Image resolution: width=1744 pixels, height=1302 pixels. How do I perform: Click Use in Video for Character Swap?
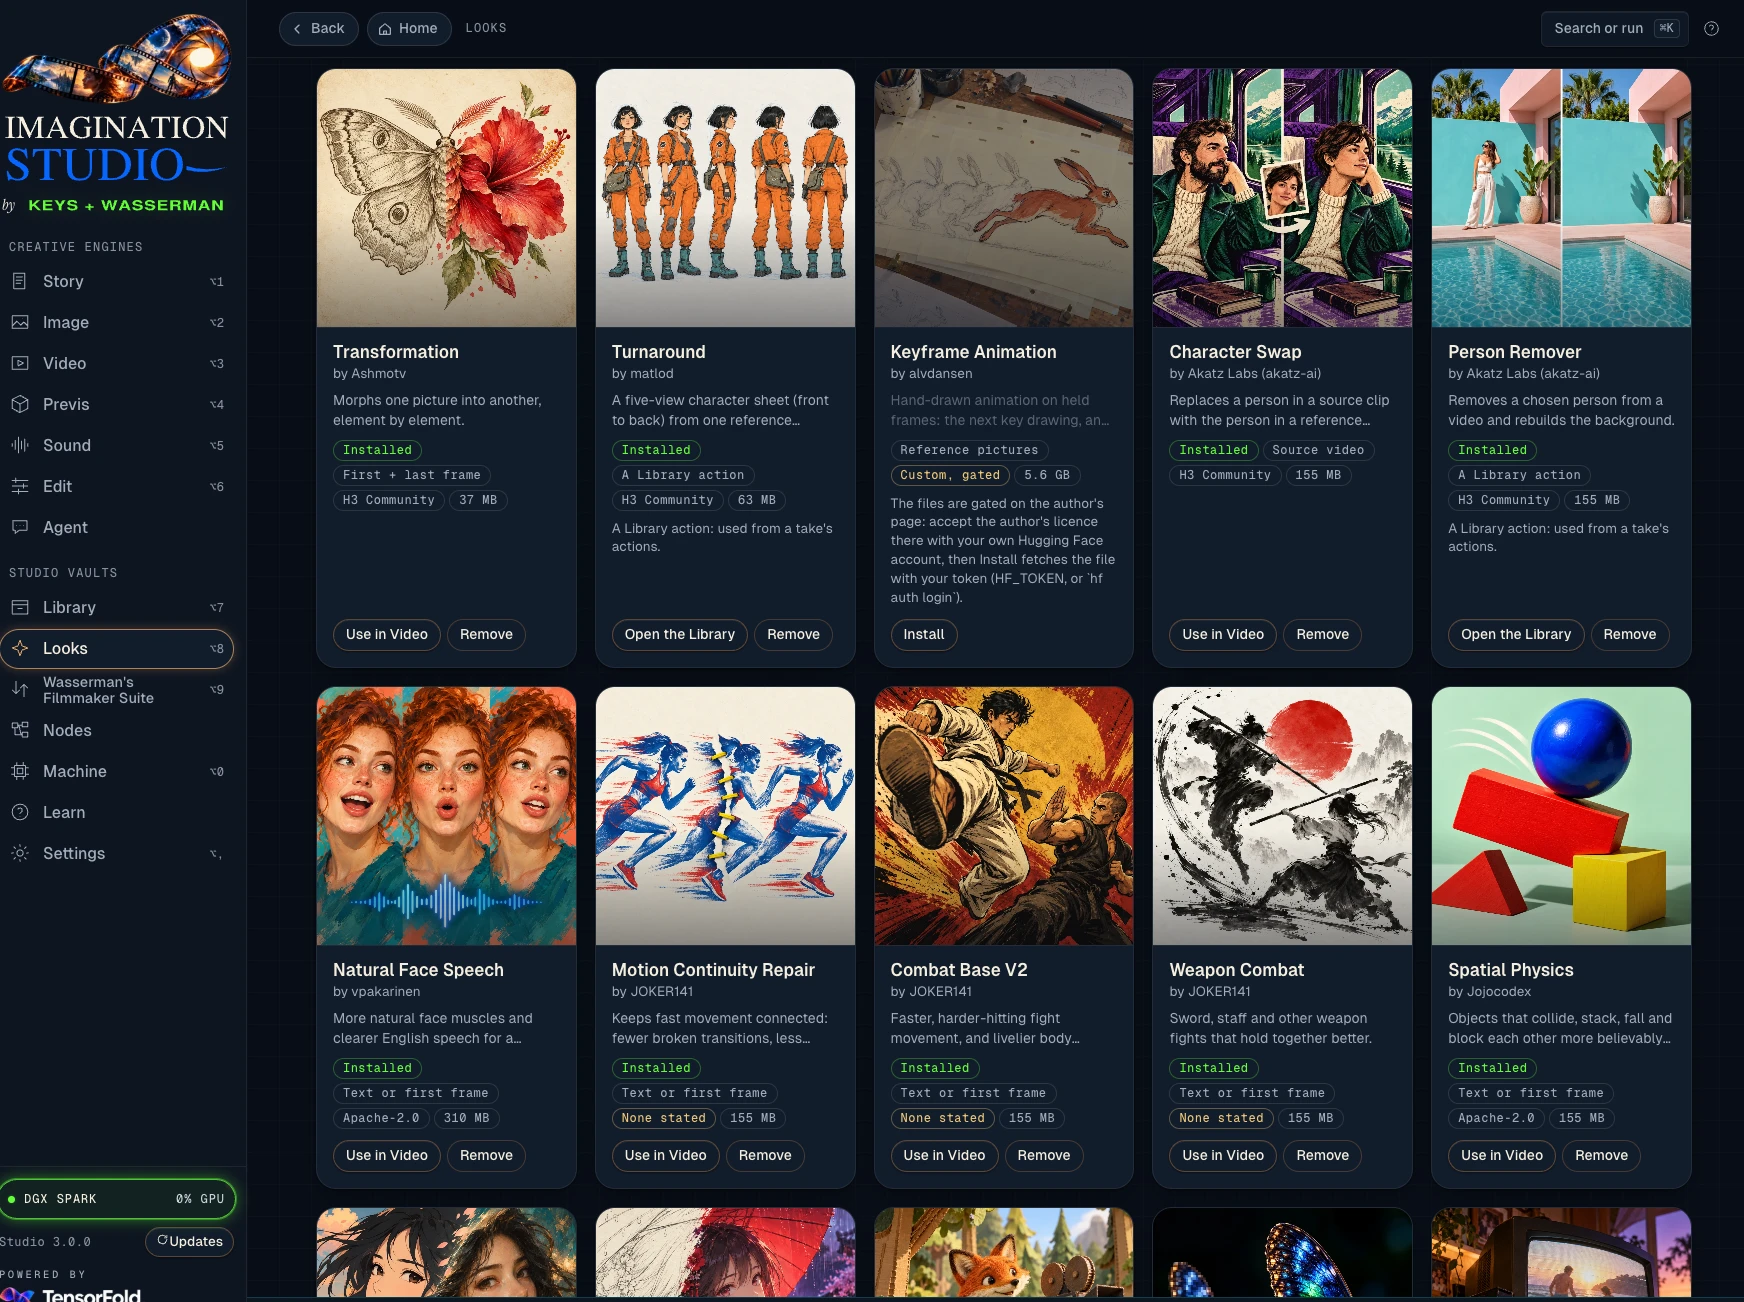(x=1223, y=634)
